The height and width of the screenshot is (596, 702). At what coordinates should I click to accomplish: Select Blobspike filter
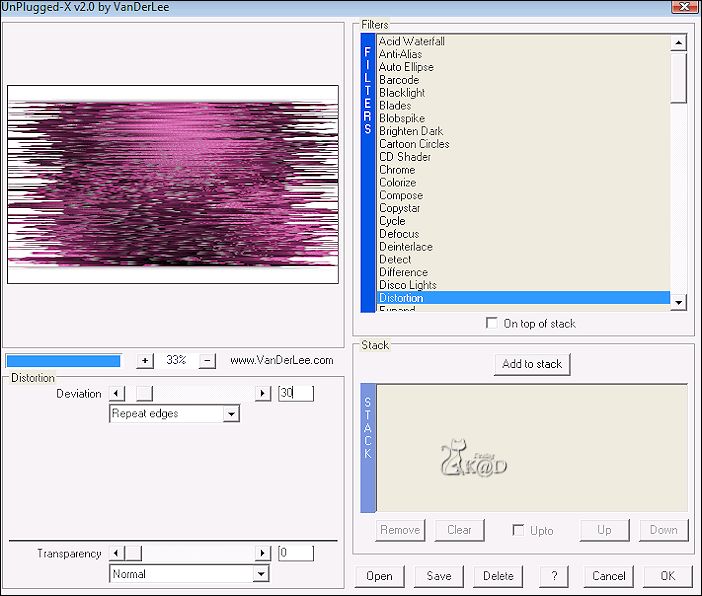(523, 119)
